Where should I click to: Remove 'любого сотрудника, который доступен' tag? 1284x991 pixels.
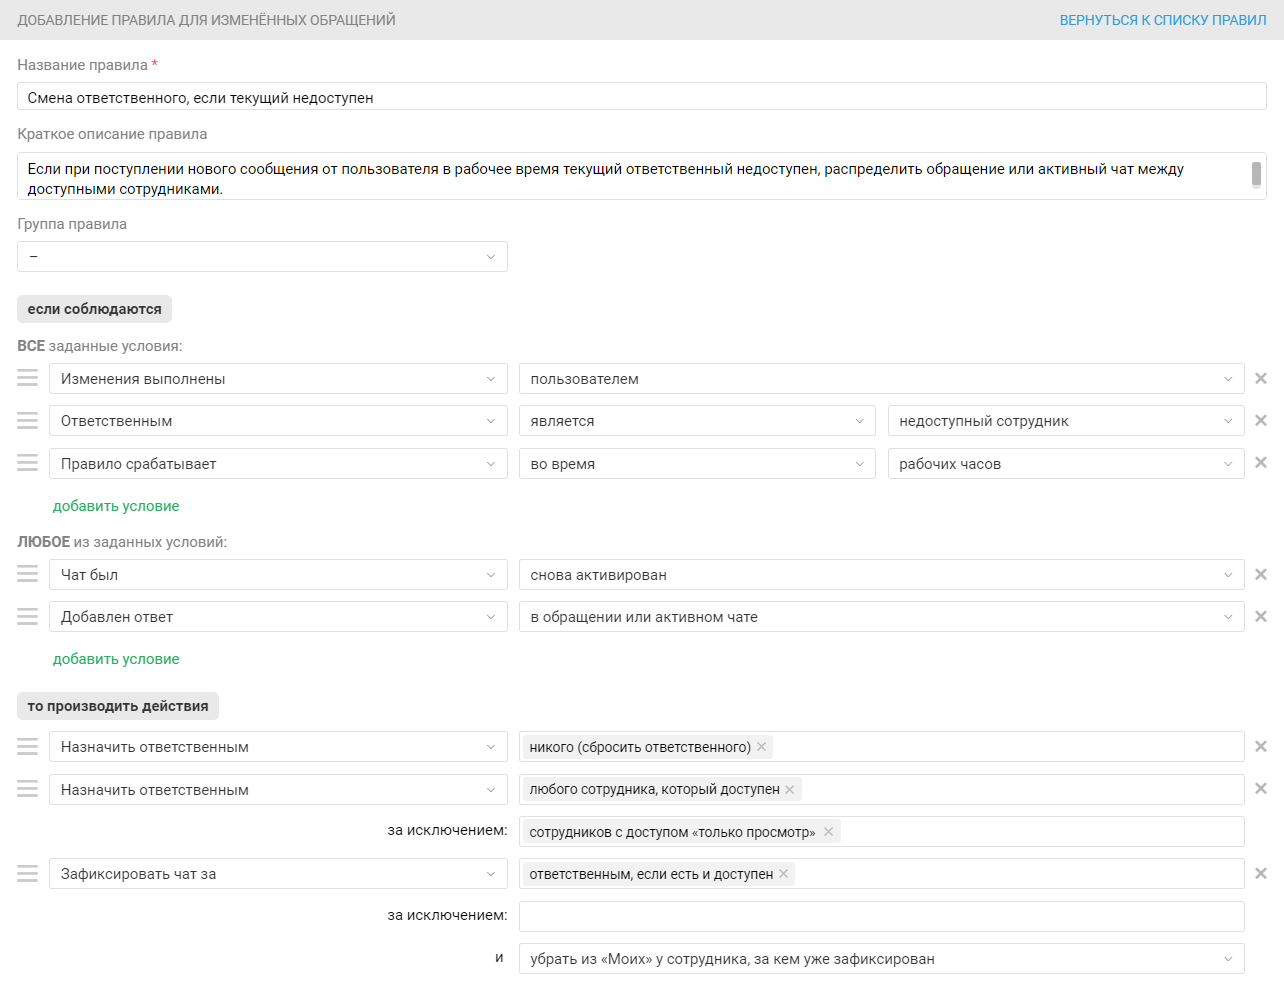click(790, 790)
